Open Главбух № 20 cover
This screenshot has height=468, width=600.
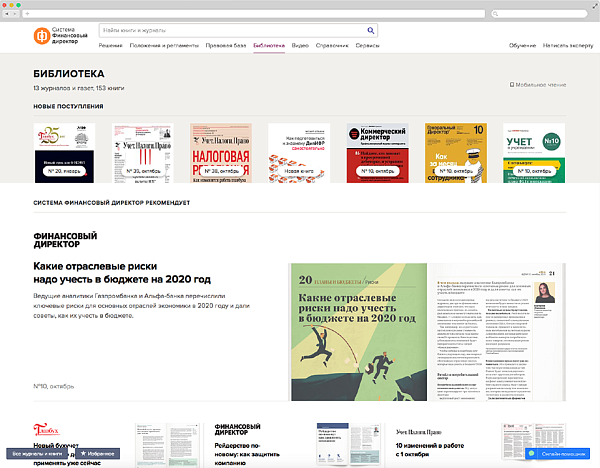(64, 153)
